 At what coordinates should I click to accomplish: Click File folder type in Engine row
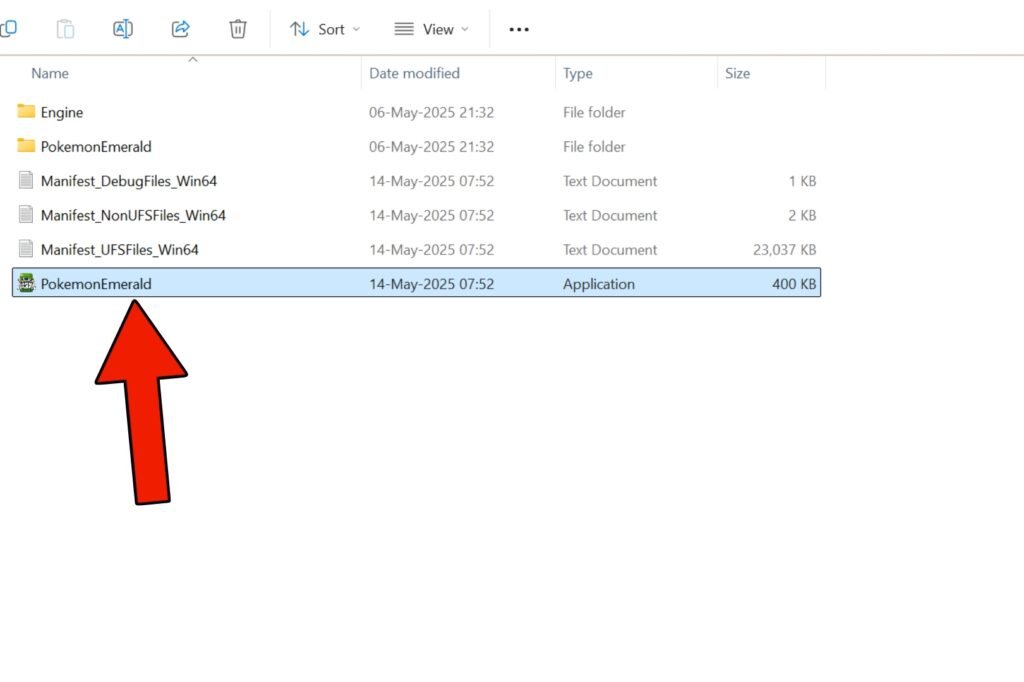594,112
